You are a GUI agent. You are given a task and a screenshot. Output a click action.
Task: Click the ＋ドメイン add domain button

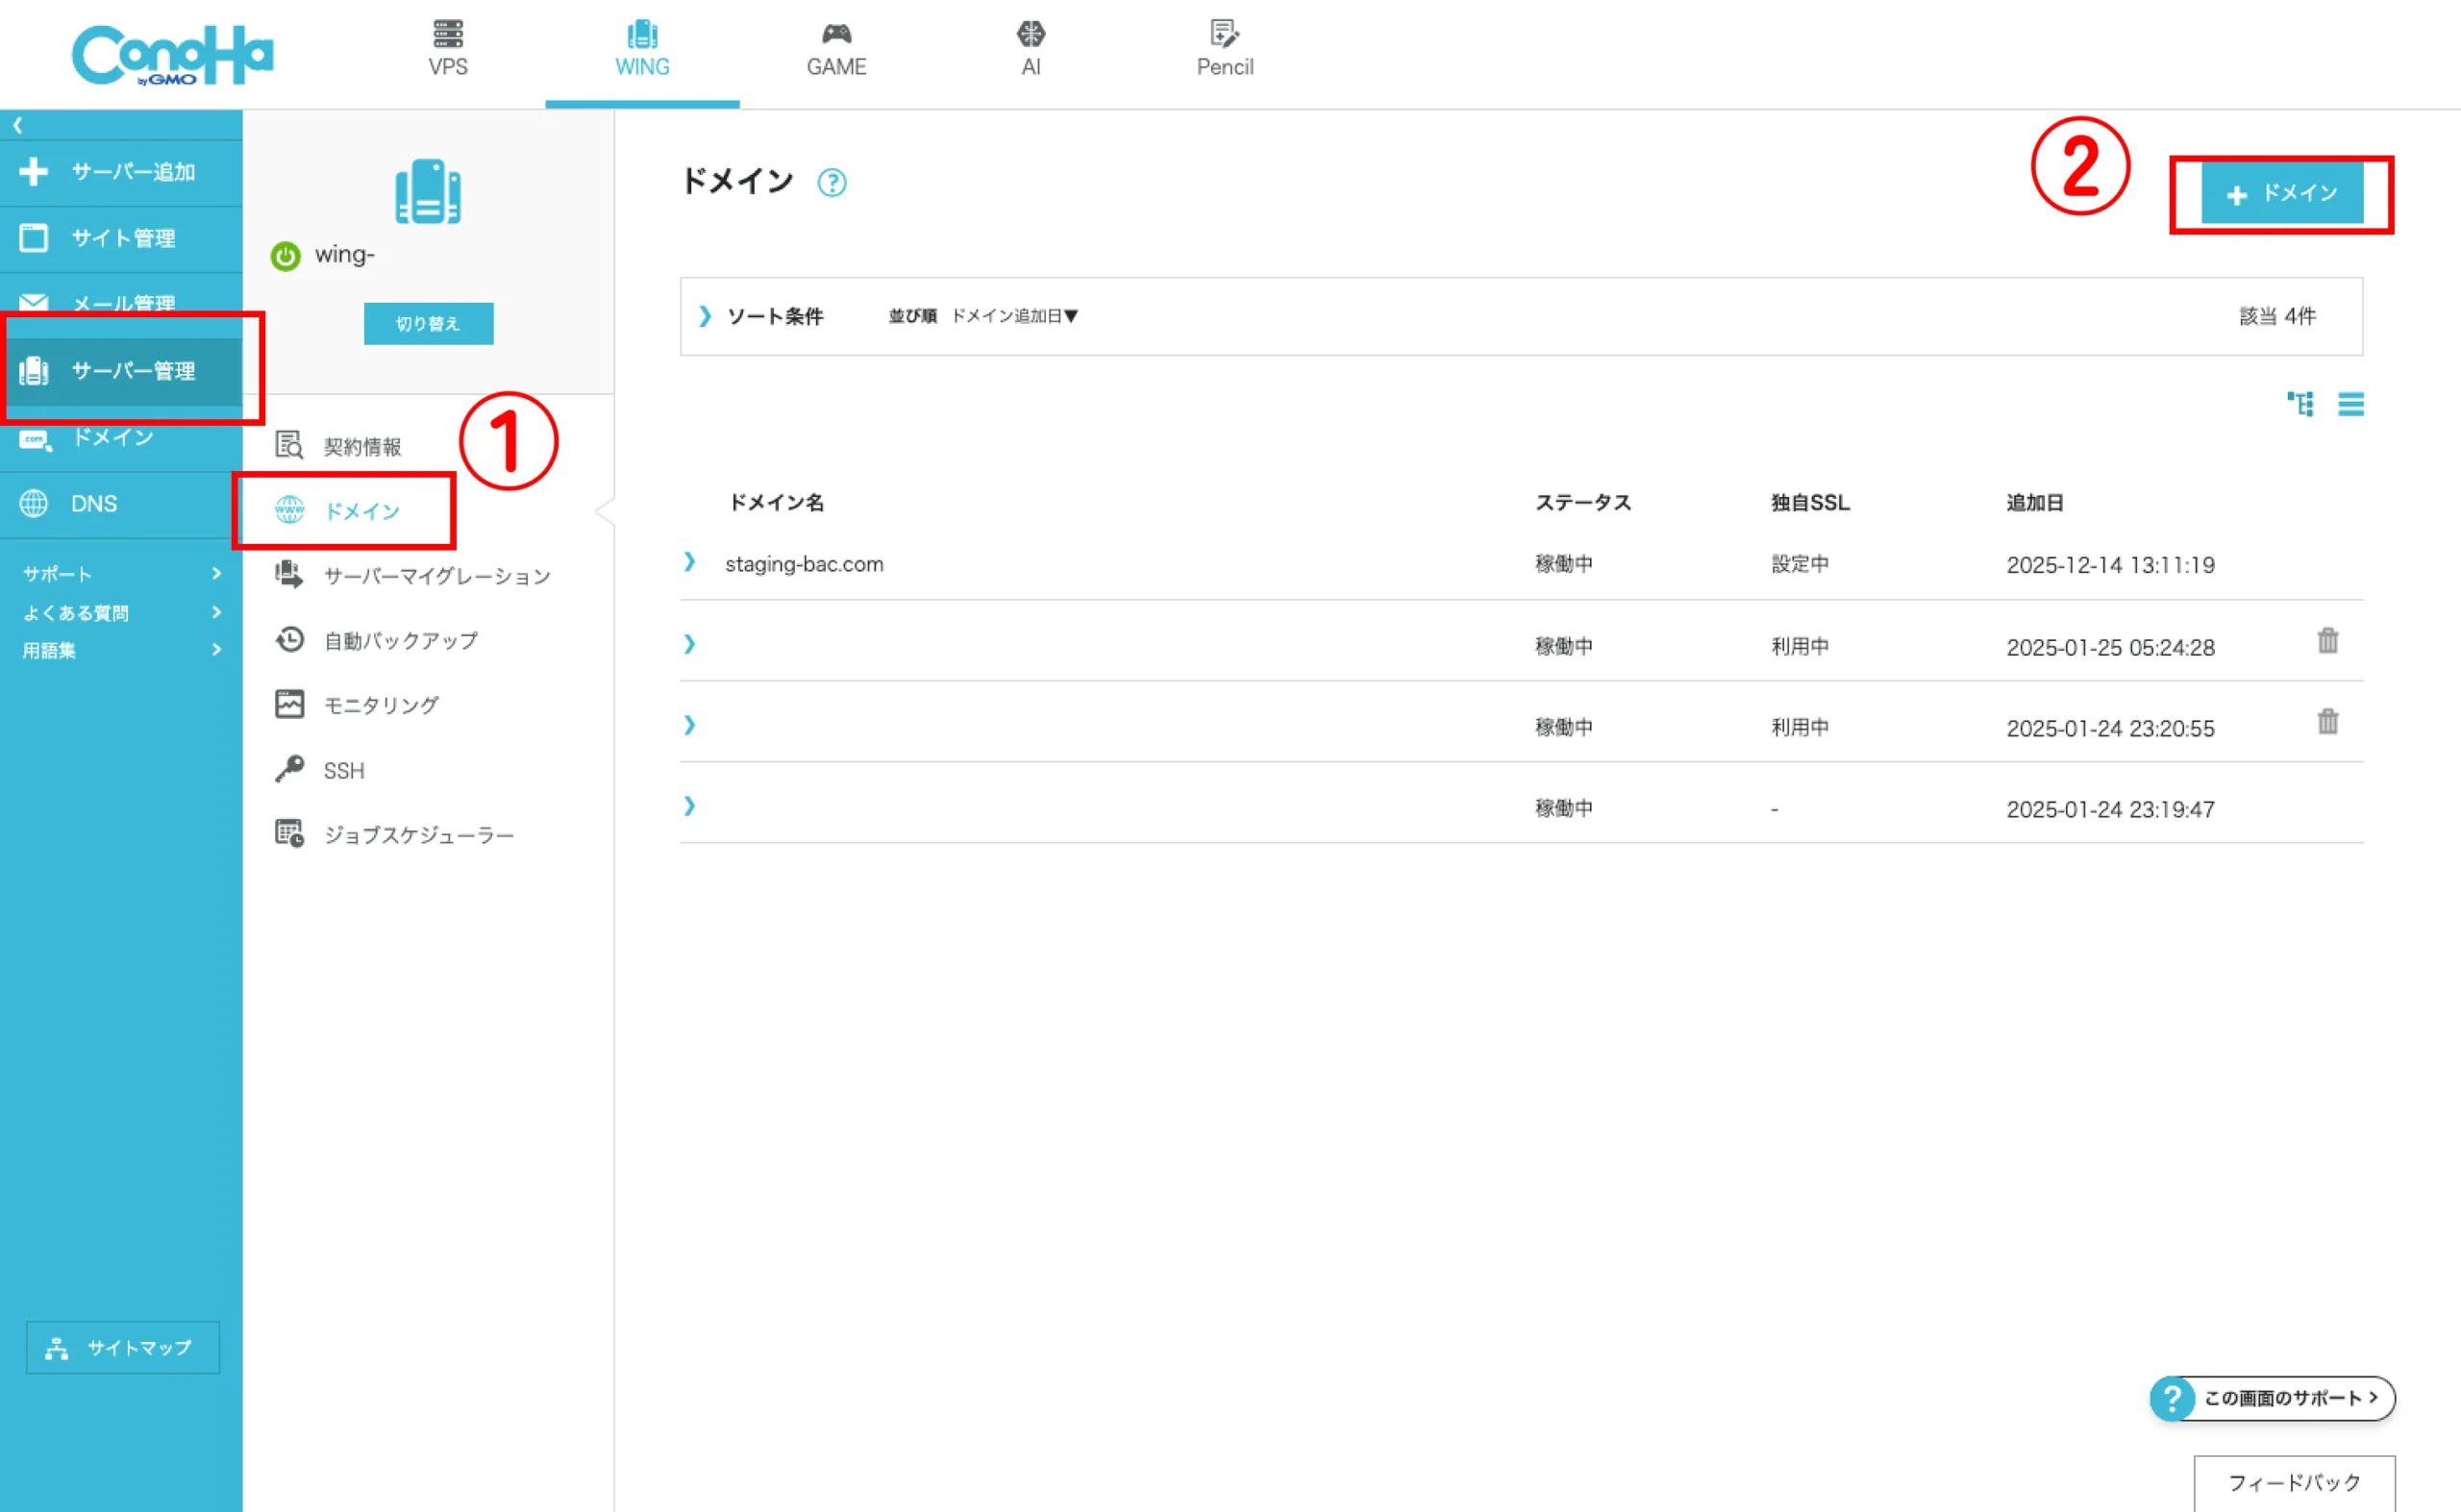point(2281,194)
